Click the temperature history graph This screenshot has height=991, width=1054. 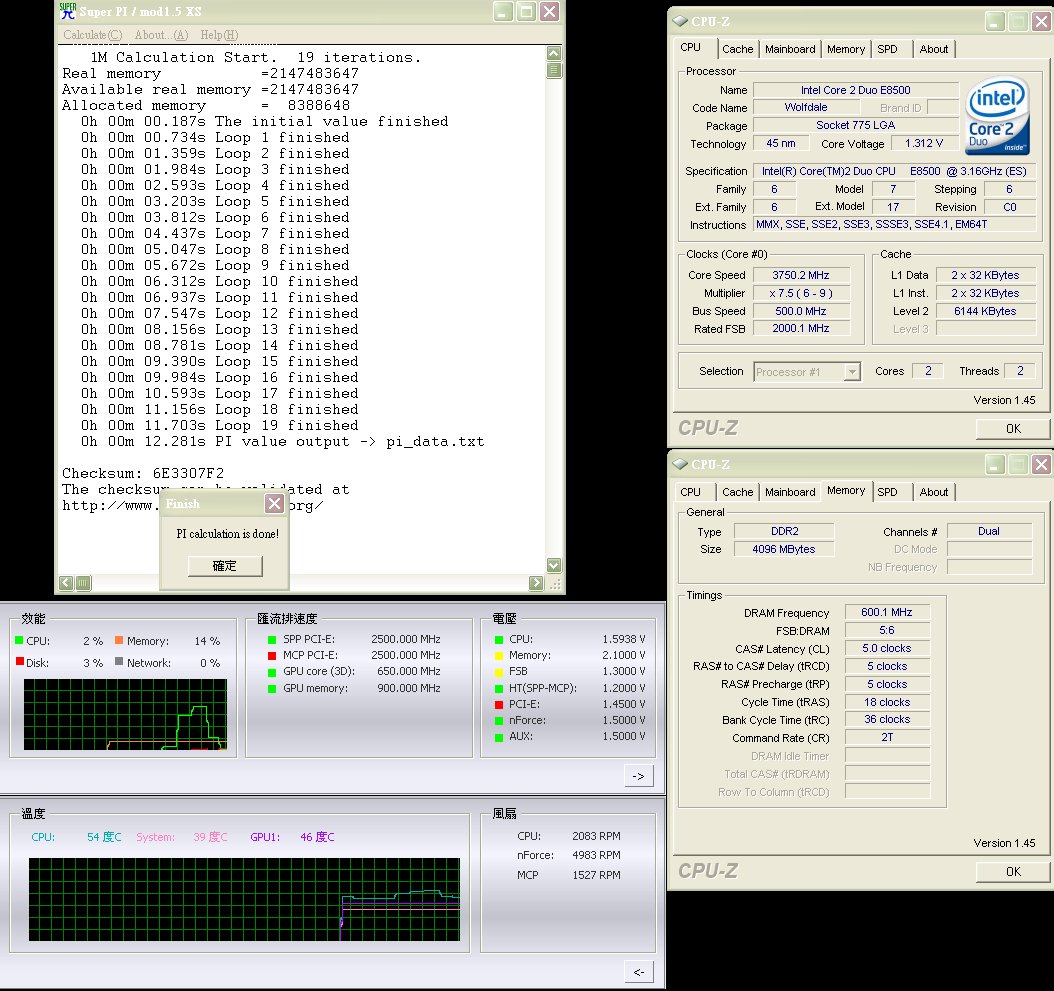point(245,899)
